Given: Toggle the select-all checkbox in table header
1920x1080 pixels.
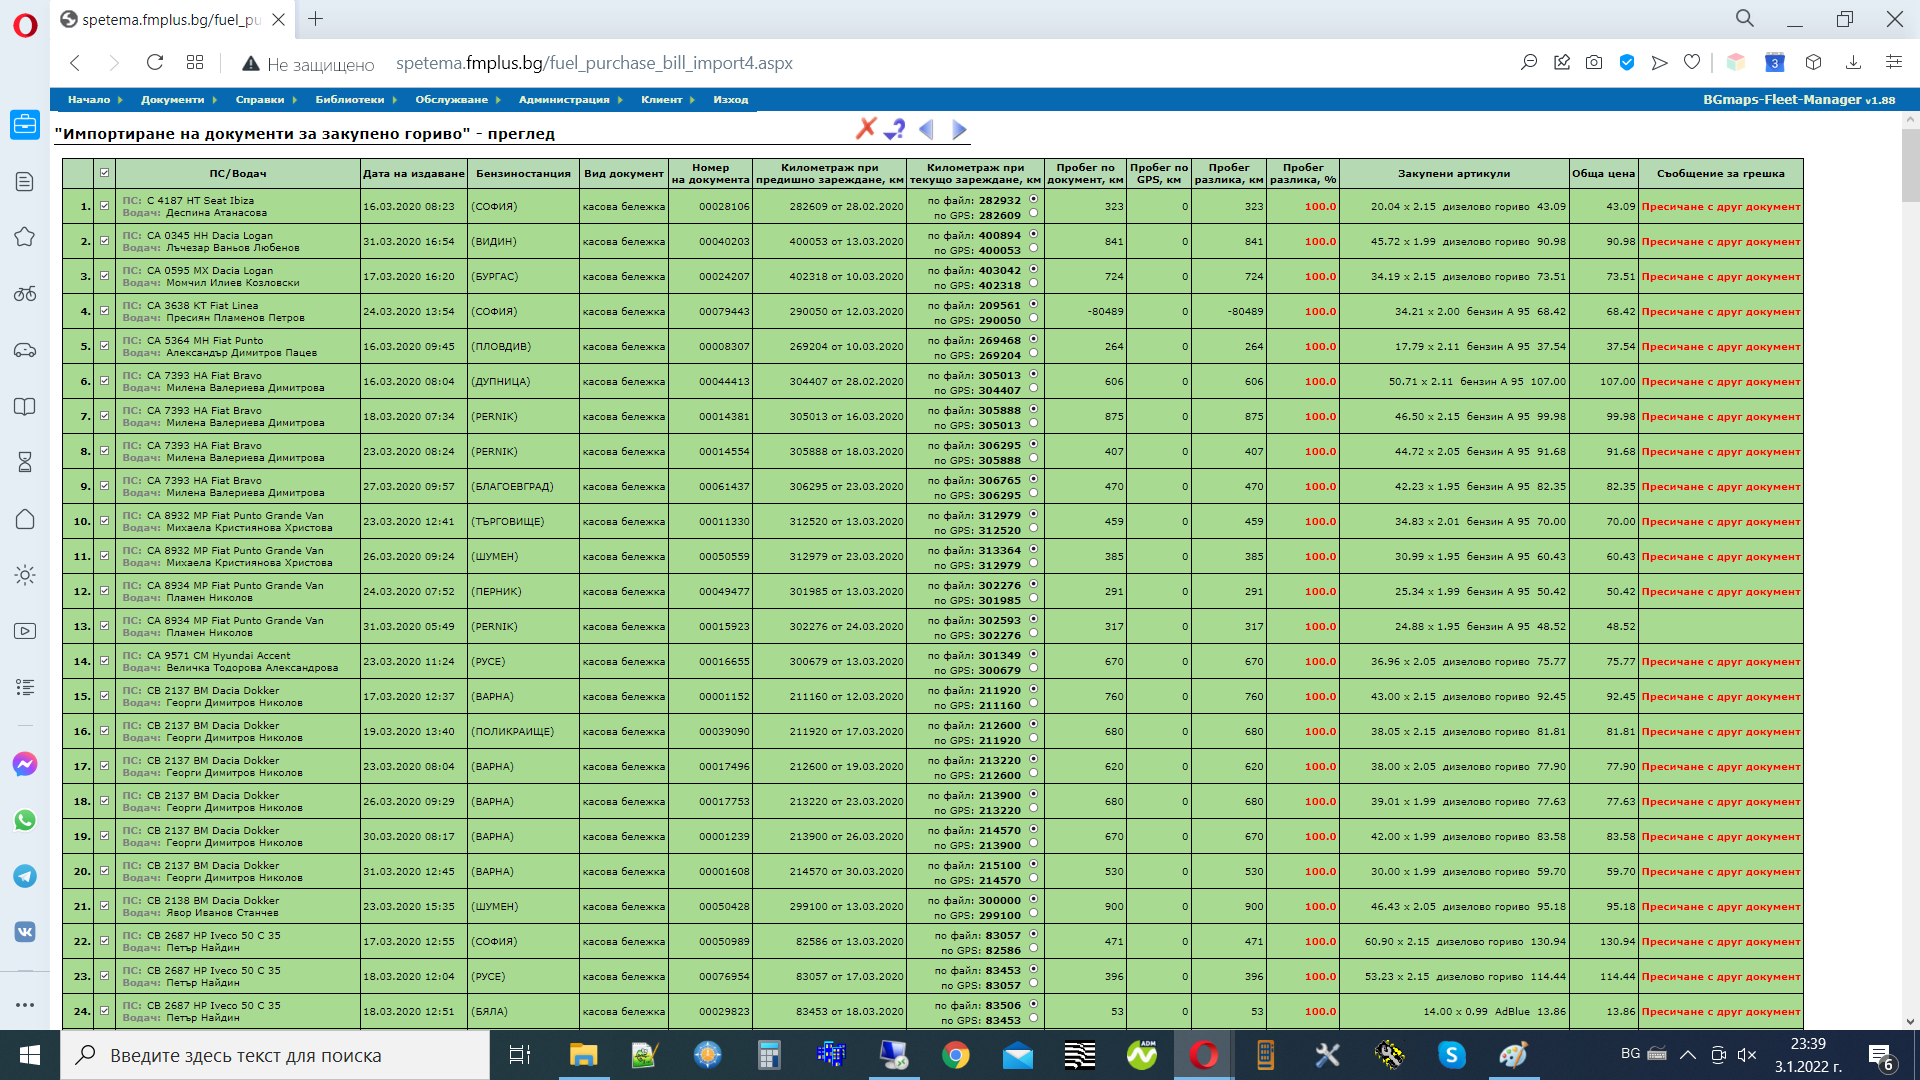Looking at the screenshot, I should coord(104,173).
